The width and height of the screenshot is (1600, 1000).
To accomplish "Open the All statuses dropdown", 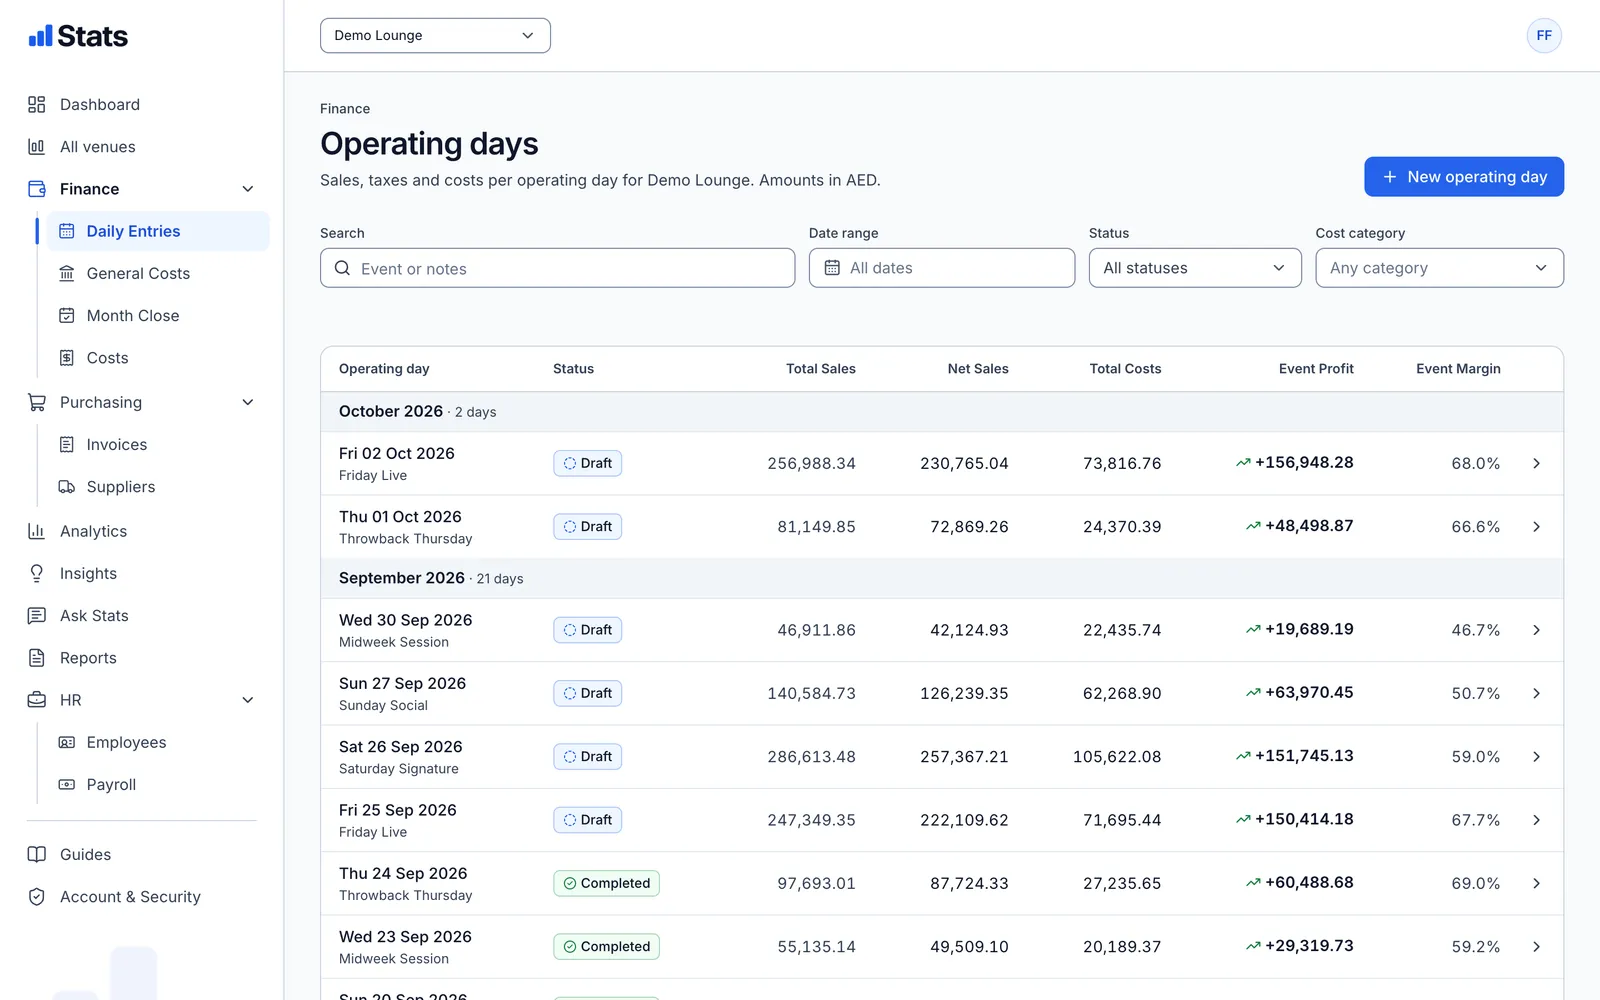I will click(1195, 268).
